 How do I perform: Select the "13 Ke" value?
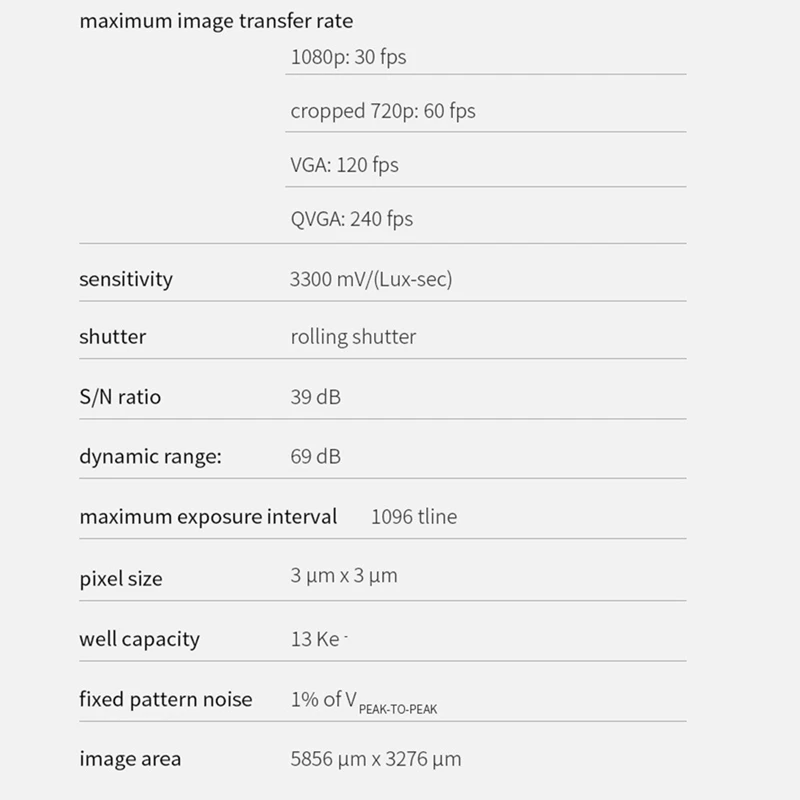pyautogui.click(x=317, y=639)
